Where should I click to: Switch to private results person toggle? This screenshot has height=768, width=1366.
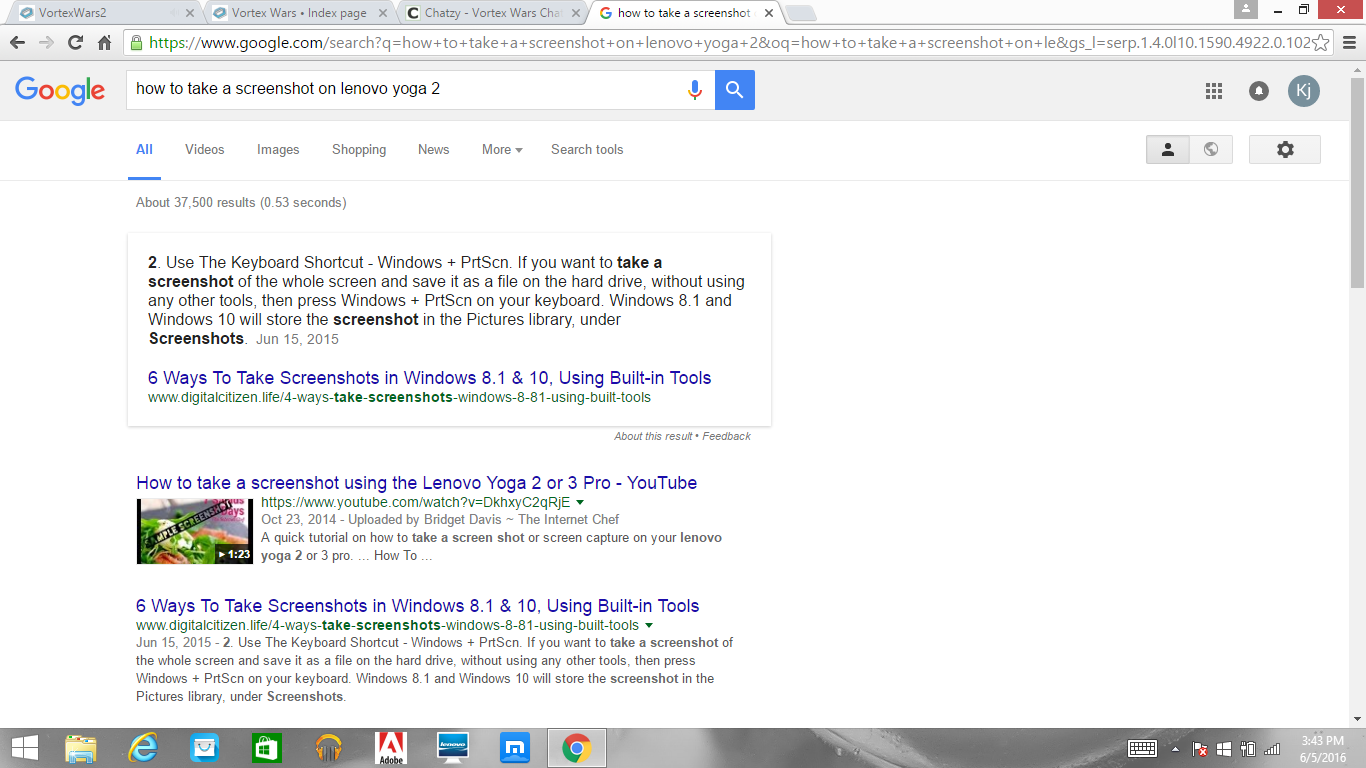1168,149
